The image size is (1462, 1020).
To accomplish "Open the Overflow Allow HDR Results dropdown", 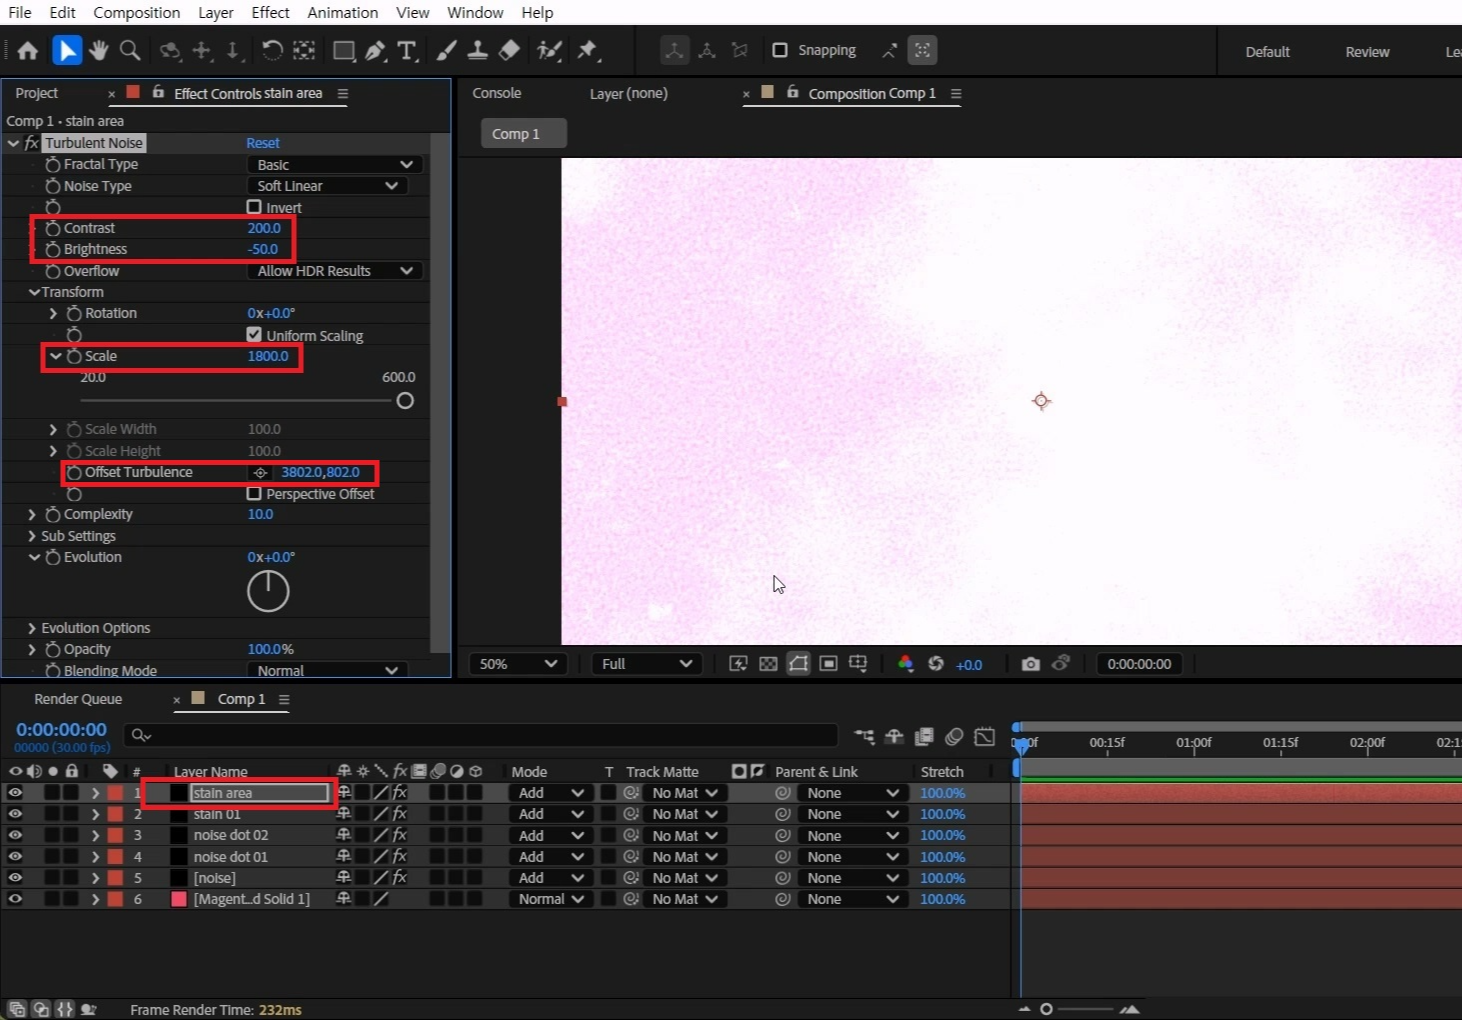I will (x=334, y=271).
